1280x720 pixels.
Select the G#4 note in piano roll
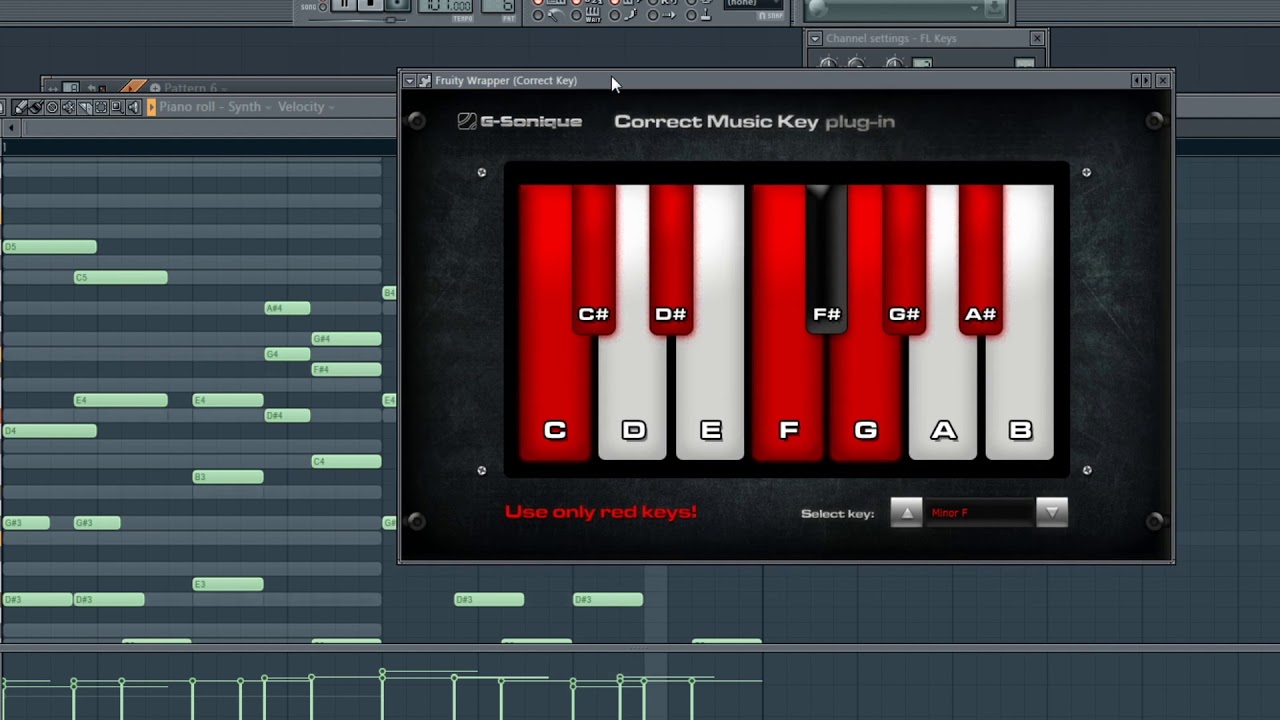[x=346, y=339]
